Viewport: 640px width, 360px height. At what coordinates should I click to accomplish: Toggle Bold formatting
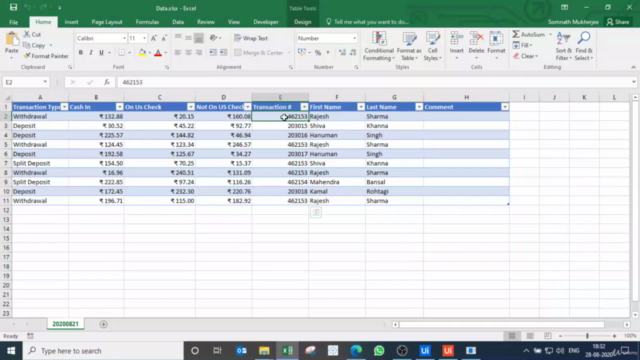pyautogui.click(x=80, y=53)
